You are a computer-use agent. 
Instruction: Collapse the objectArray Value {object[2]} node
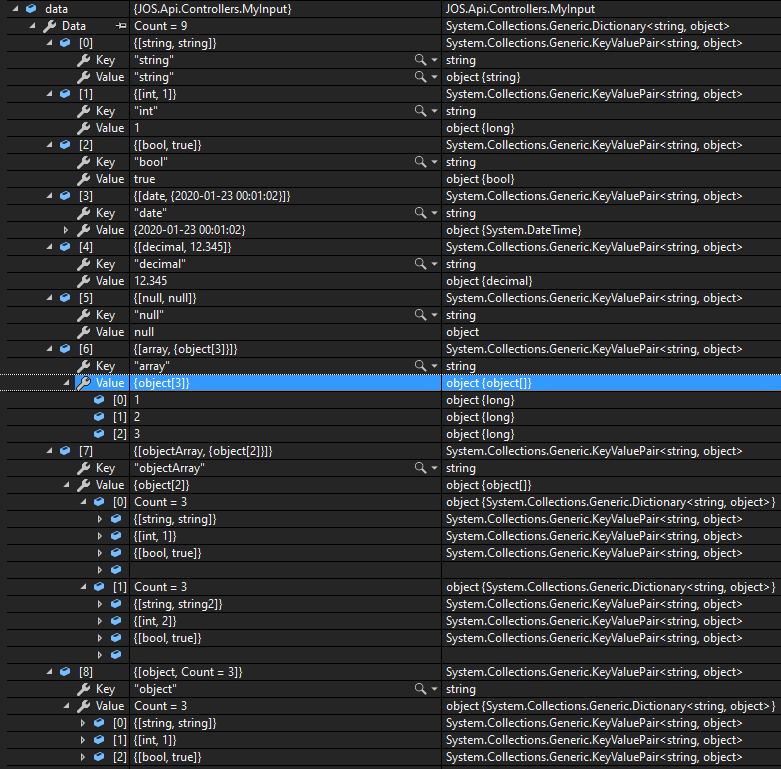pyautogui.click(x=66, y=485)
